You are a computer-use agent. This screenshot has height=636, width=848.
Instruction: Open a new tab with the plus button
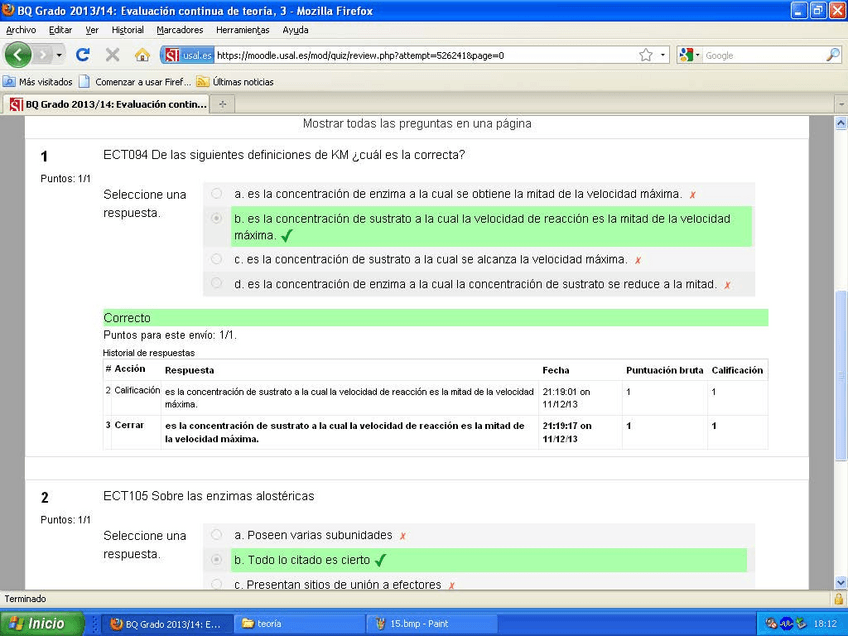coord(222,104)
